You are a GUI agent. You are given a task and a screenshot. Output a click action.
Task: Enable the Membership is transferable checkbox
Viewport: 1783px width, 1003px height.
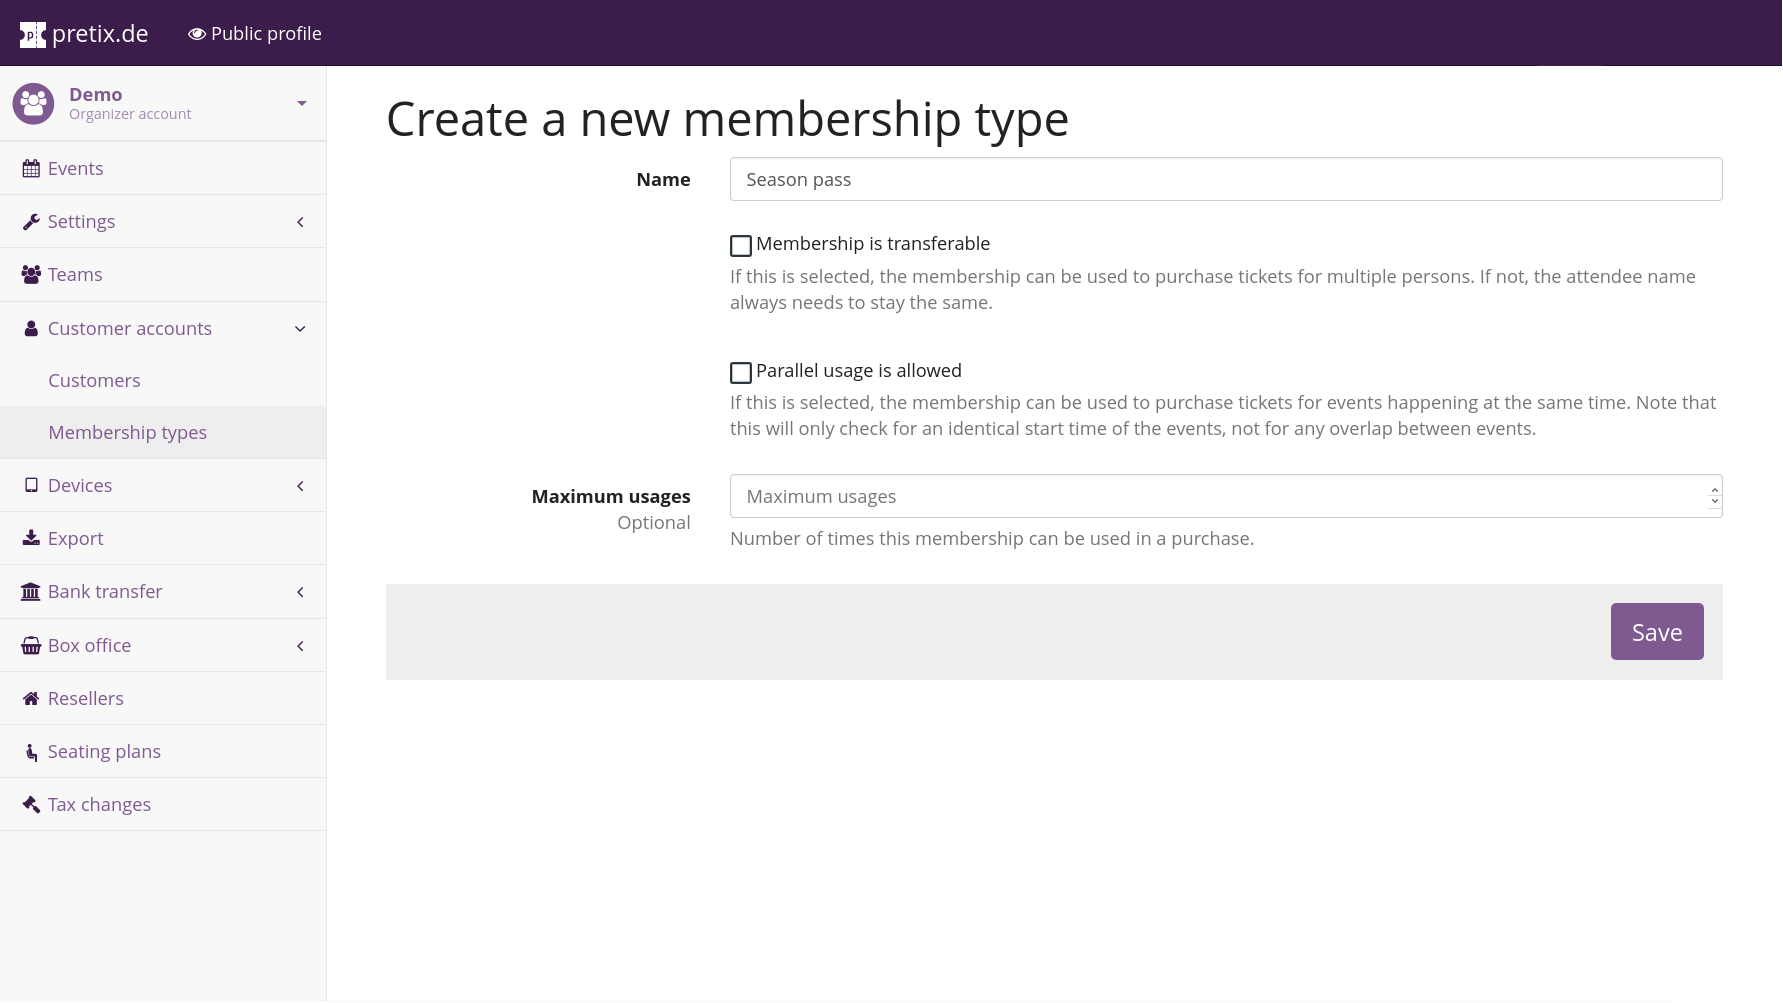click(x=741, y=246)
